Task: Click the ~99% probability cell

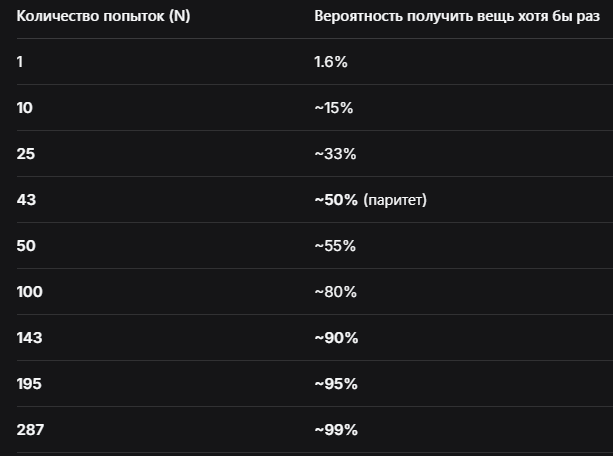Action: coord(335,430)
